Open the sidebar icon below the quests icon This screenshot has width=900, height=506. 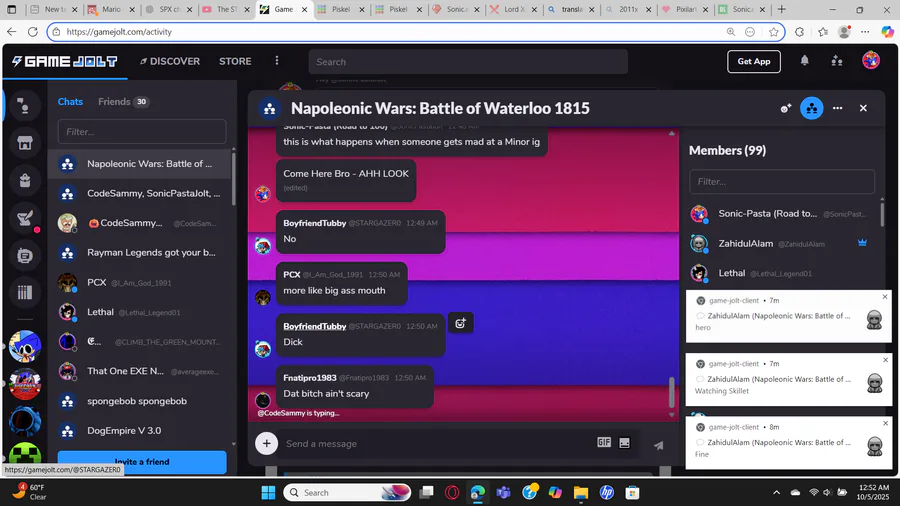24,255
